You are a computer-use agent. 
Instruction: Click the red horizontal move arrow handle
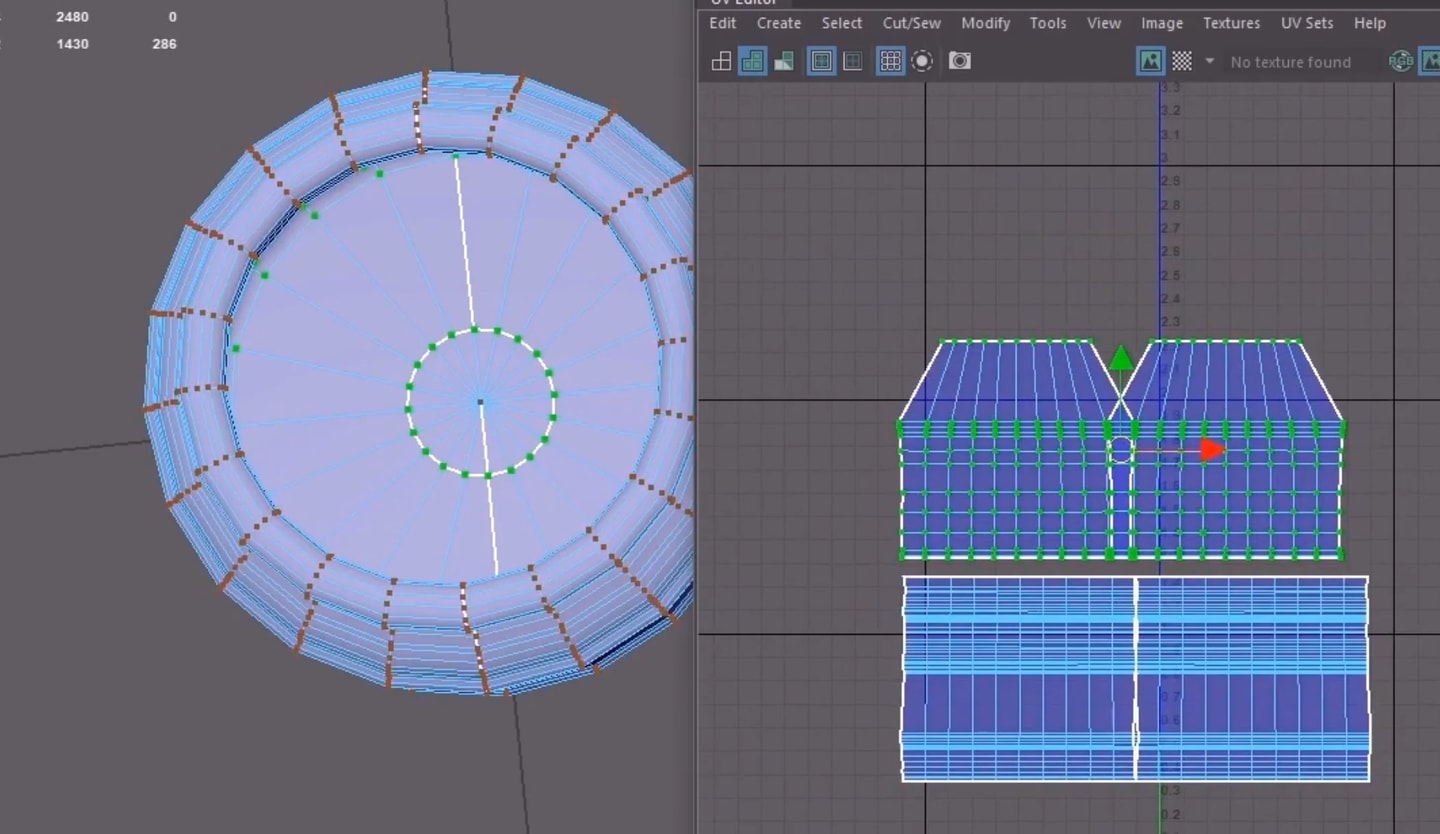click(x=1213, y=450)
